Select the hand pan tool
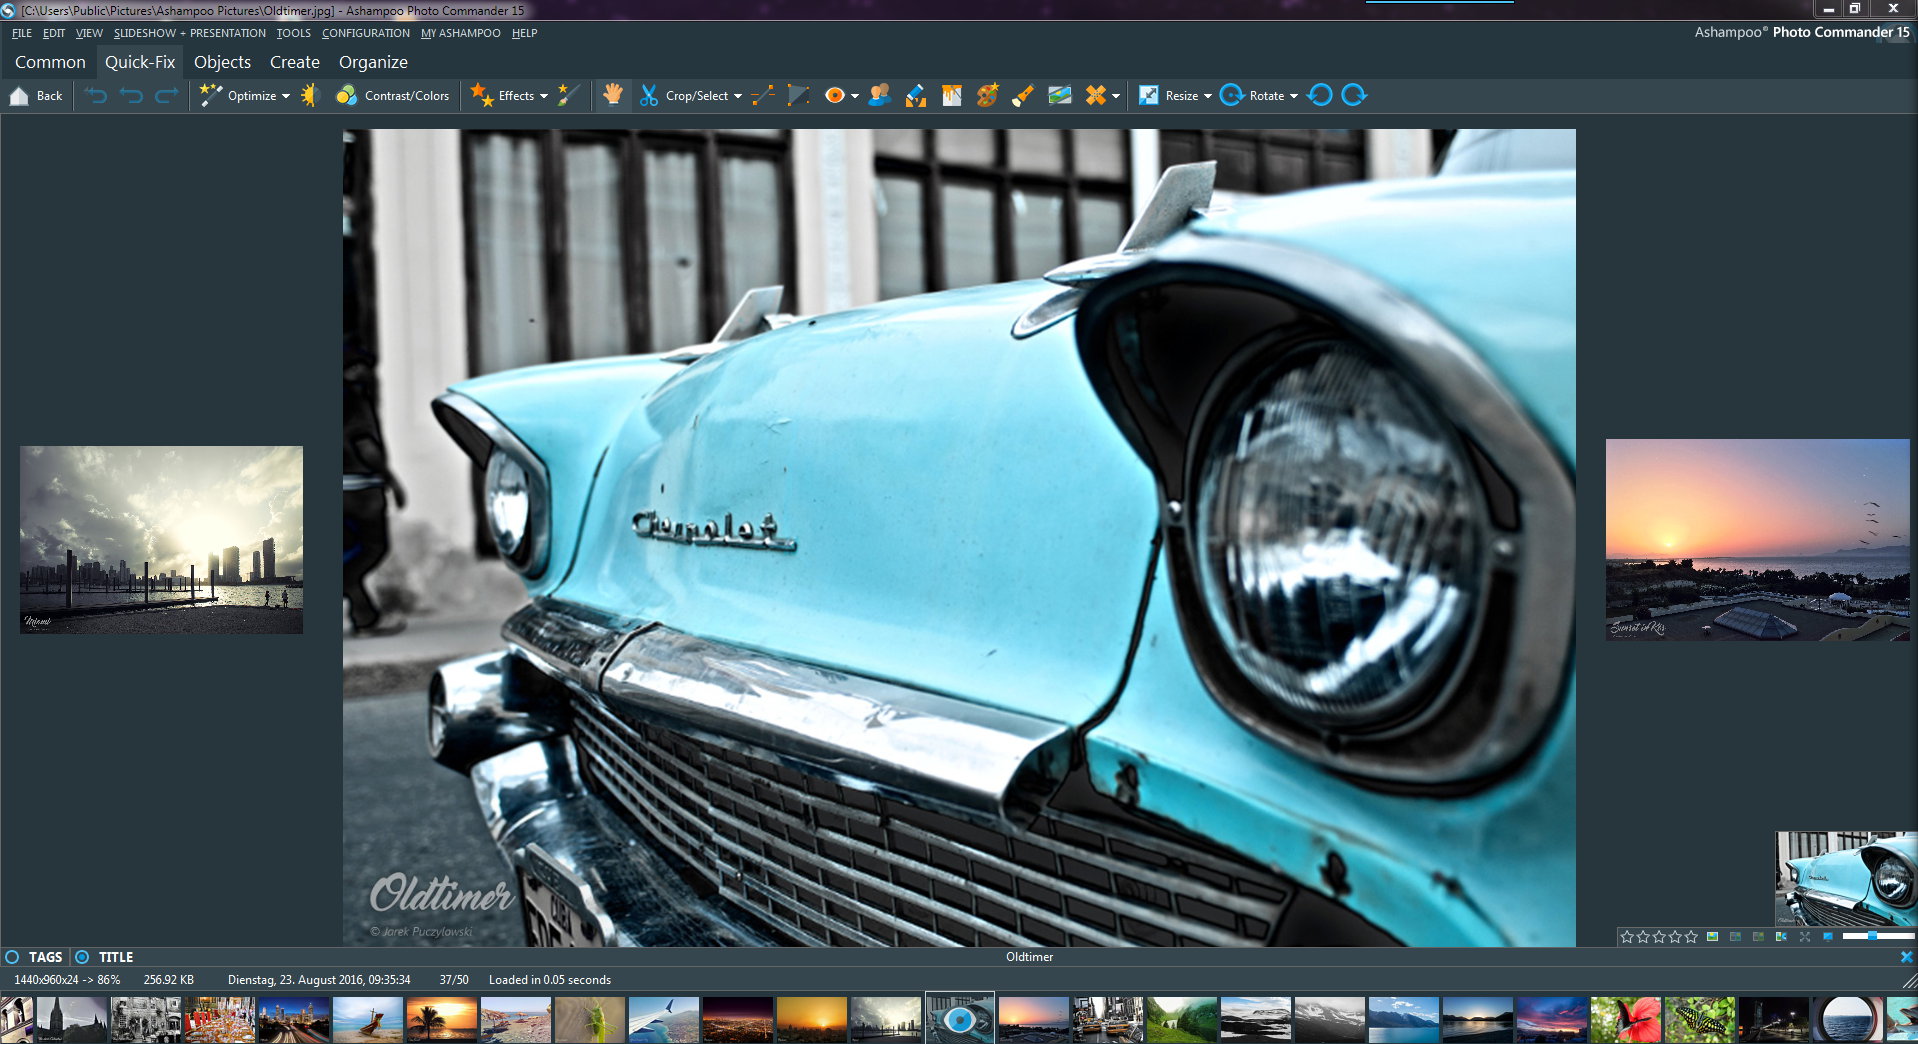The image size is (1918, 1044). click(x=612, y=95)
